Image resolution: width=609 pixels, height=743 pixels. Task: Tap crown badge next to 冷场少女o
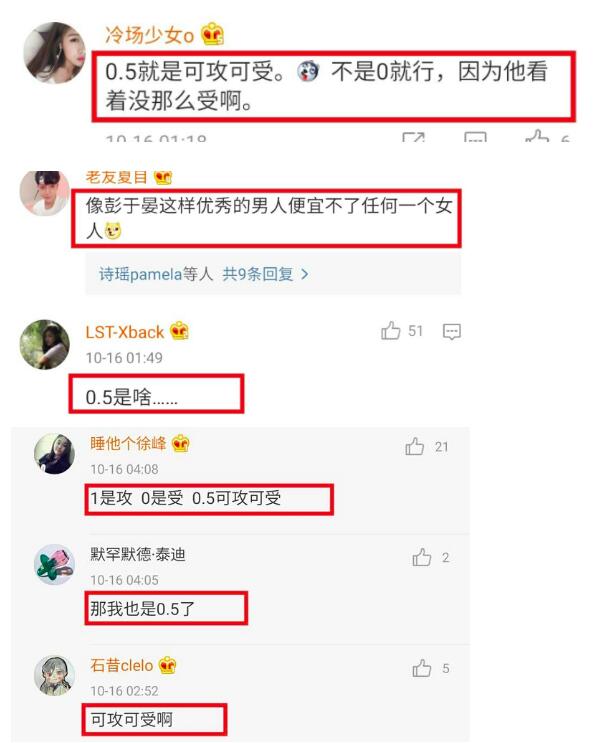click(212, 34)
